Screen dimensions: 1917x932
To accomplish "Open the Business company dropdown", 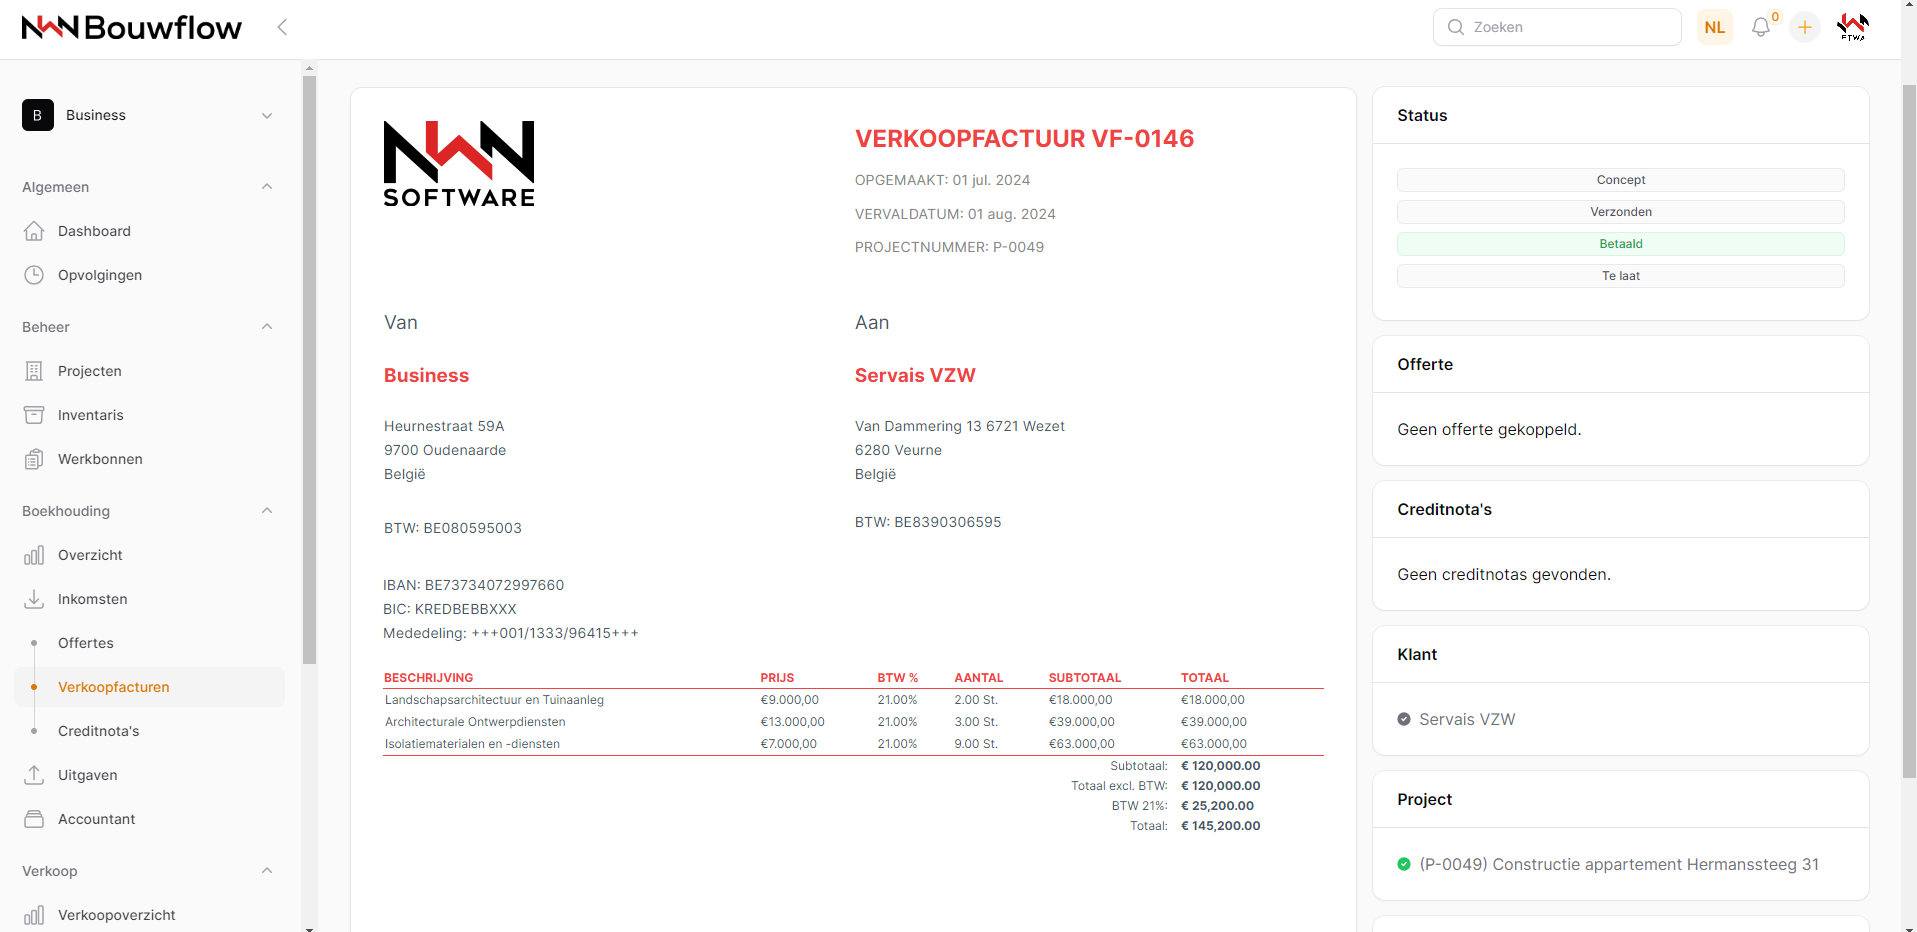I will [148, 115].
